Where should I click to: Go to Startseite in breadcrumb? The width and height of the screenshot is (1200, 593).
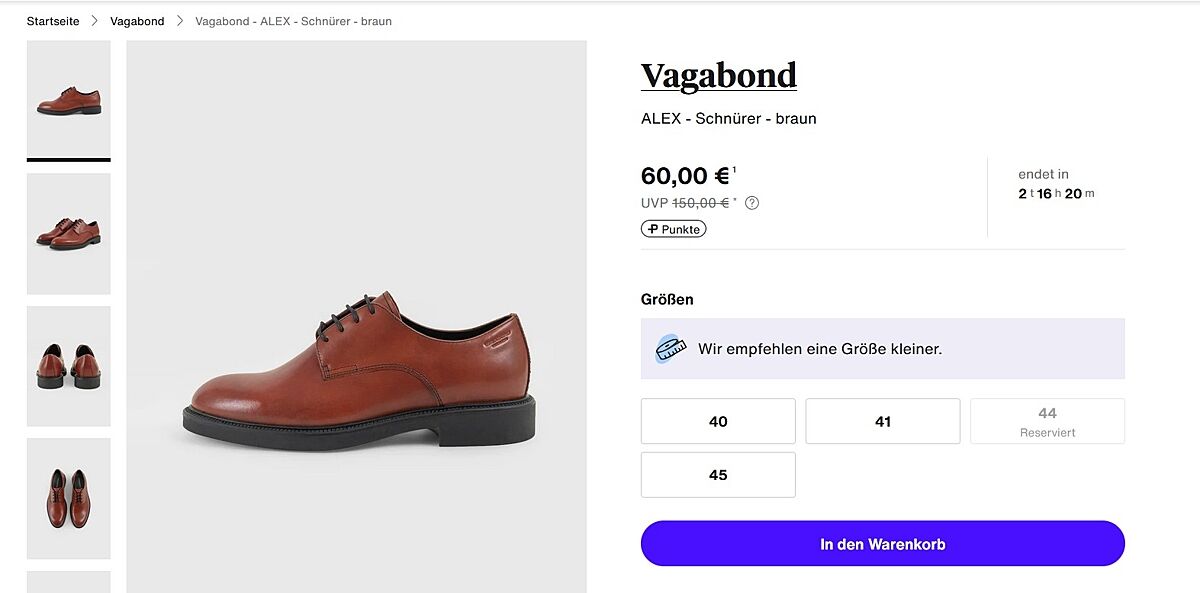point(53,21)
